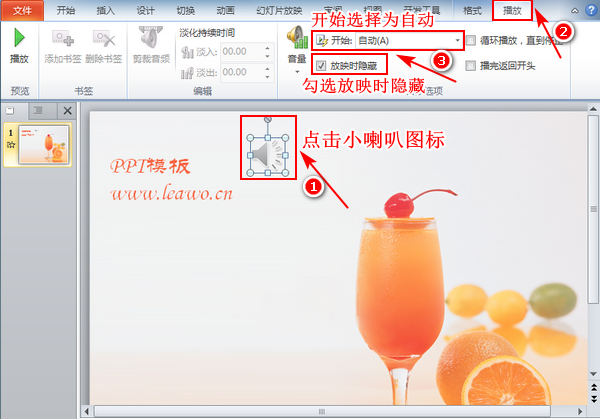Close the slide thumbnail pane
This screenshot has width=600, height=419.
click(68, 111)
